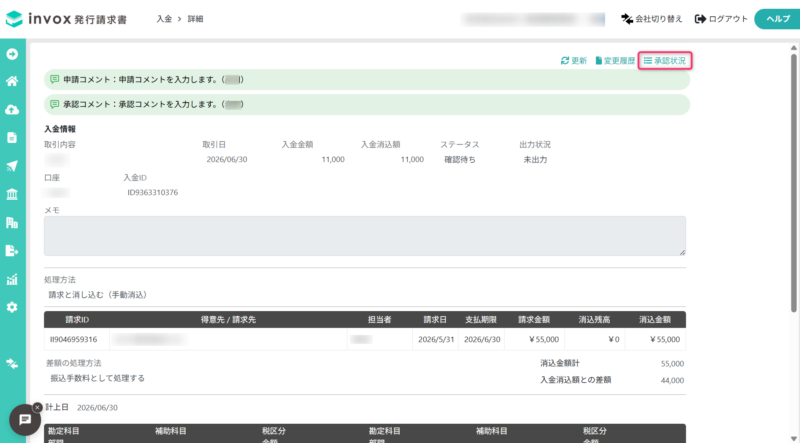Open the settings gear icon in the sidebar
Image resolution: width=800 pixels, height=443 pixels.
pos(12,307)
